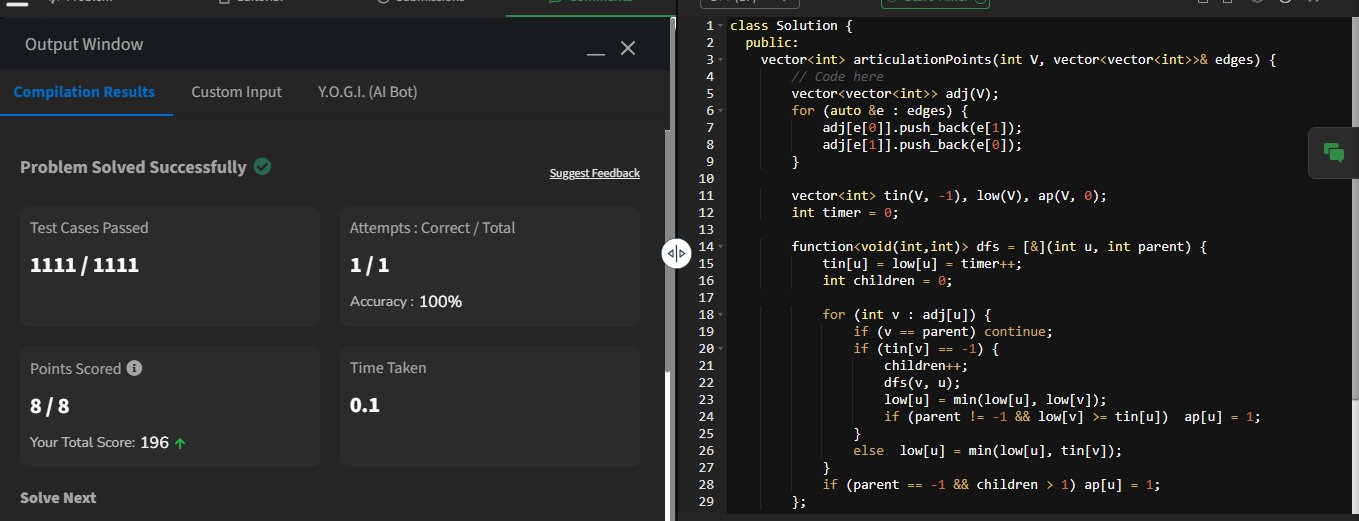
Task: Click the Test Cases Passed card
Action: point(170,266)
